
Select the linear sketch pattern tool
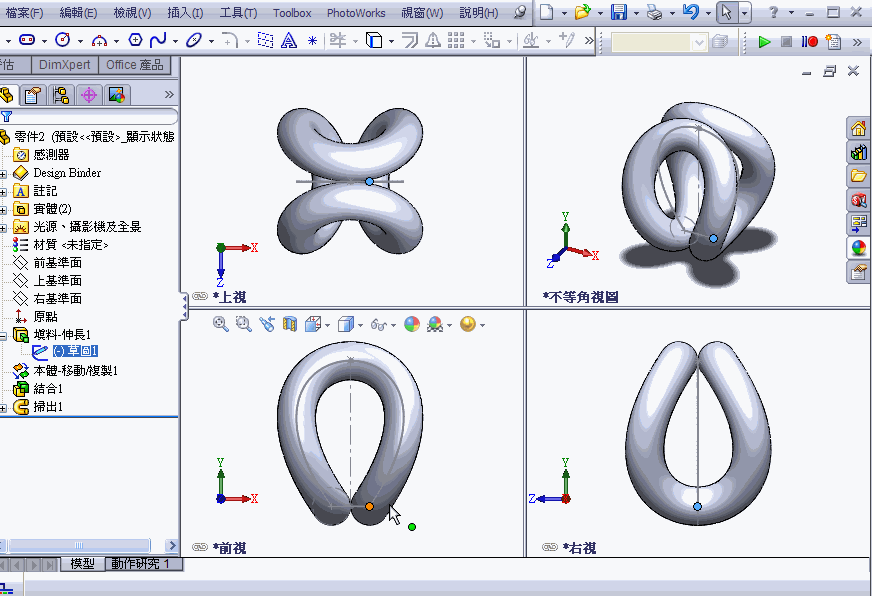point(456,40)
